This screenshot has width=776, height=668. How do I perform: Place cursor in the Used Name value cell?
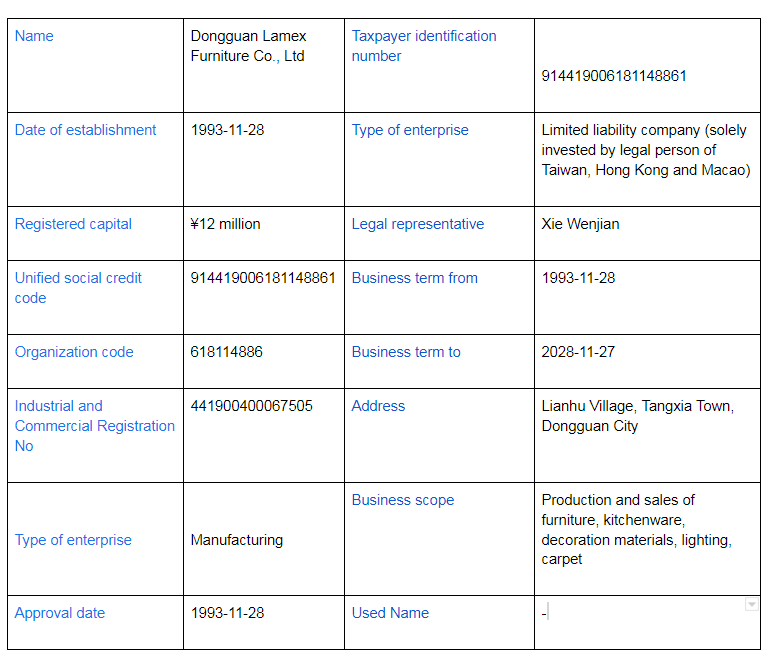point(647,622)
